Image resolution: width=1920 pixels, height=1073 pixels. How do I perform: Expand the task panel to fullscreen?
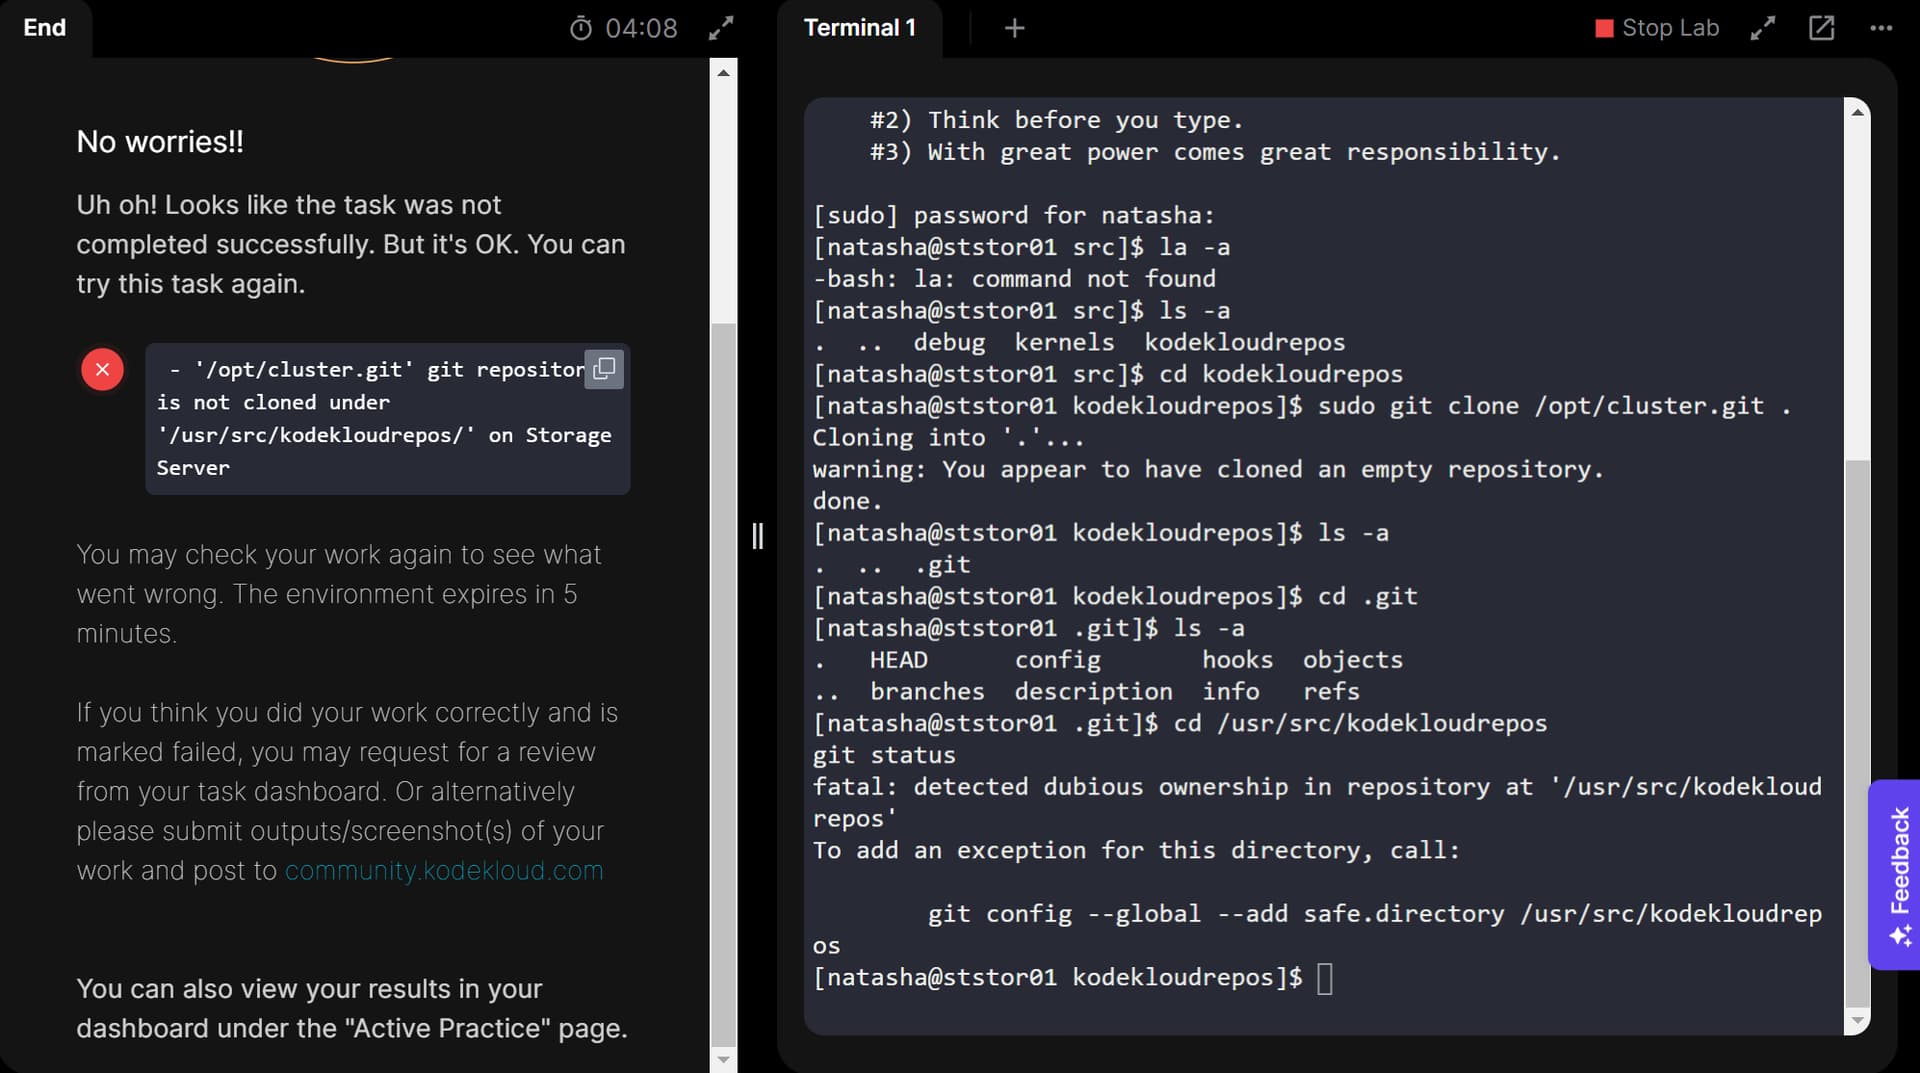tap(721, 28)
